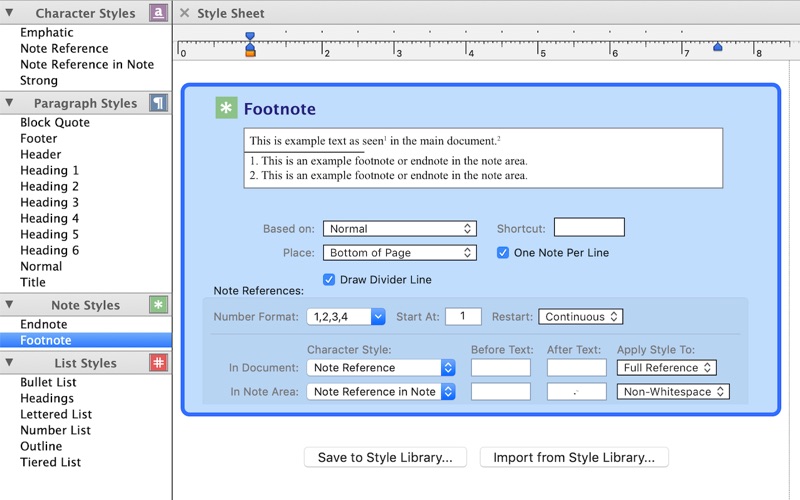Click In Note Area Before Text field
Viewport: 800px width, 500px height.
click(501, 391)
